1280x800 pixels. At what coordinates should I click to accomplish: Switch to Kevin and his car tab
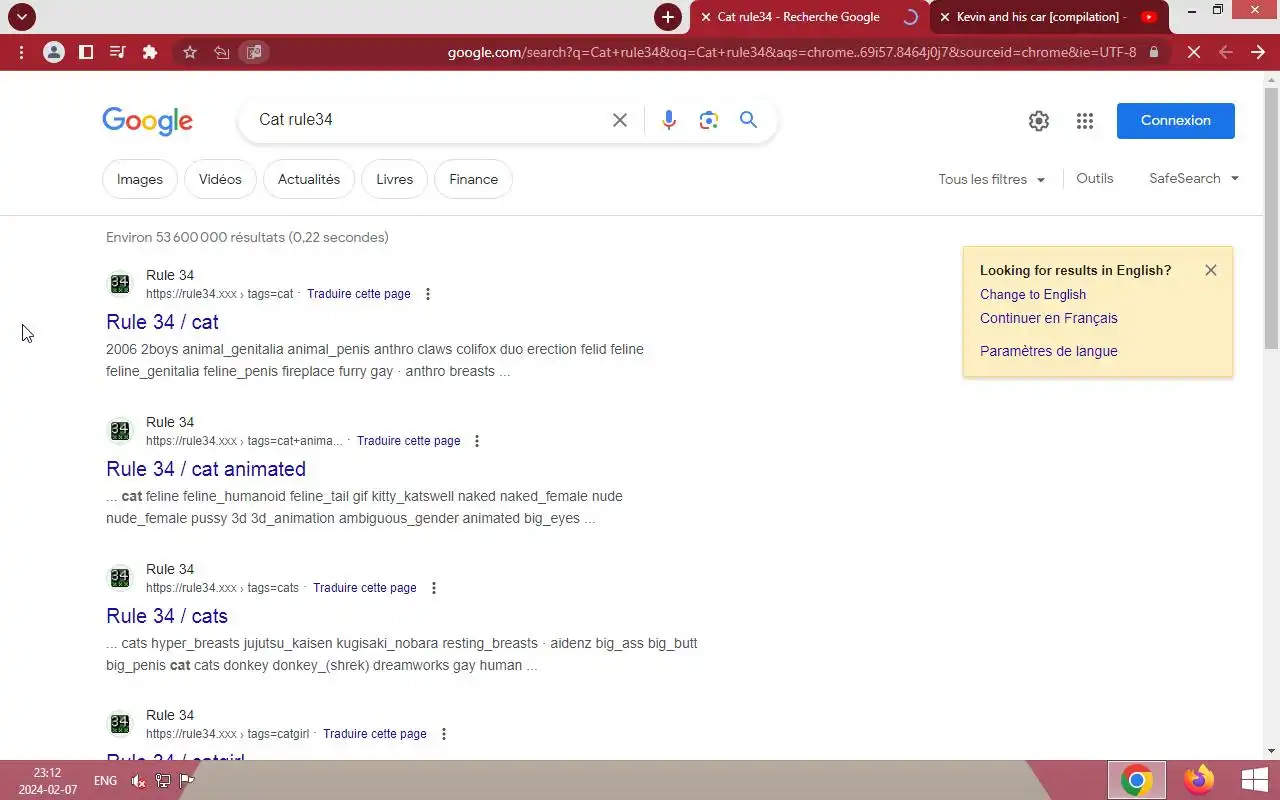(1049, 17)
